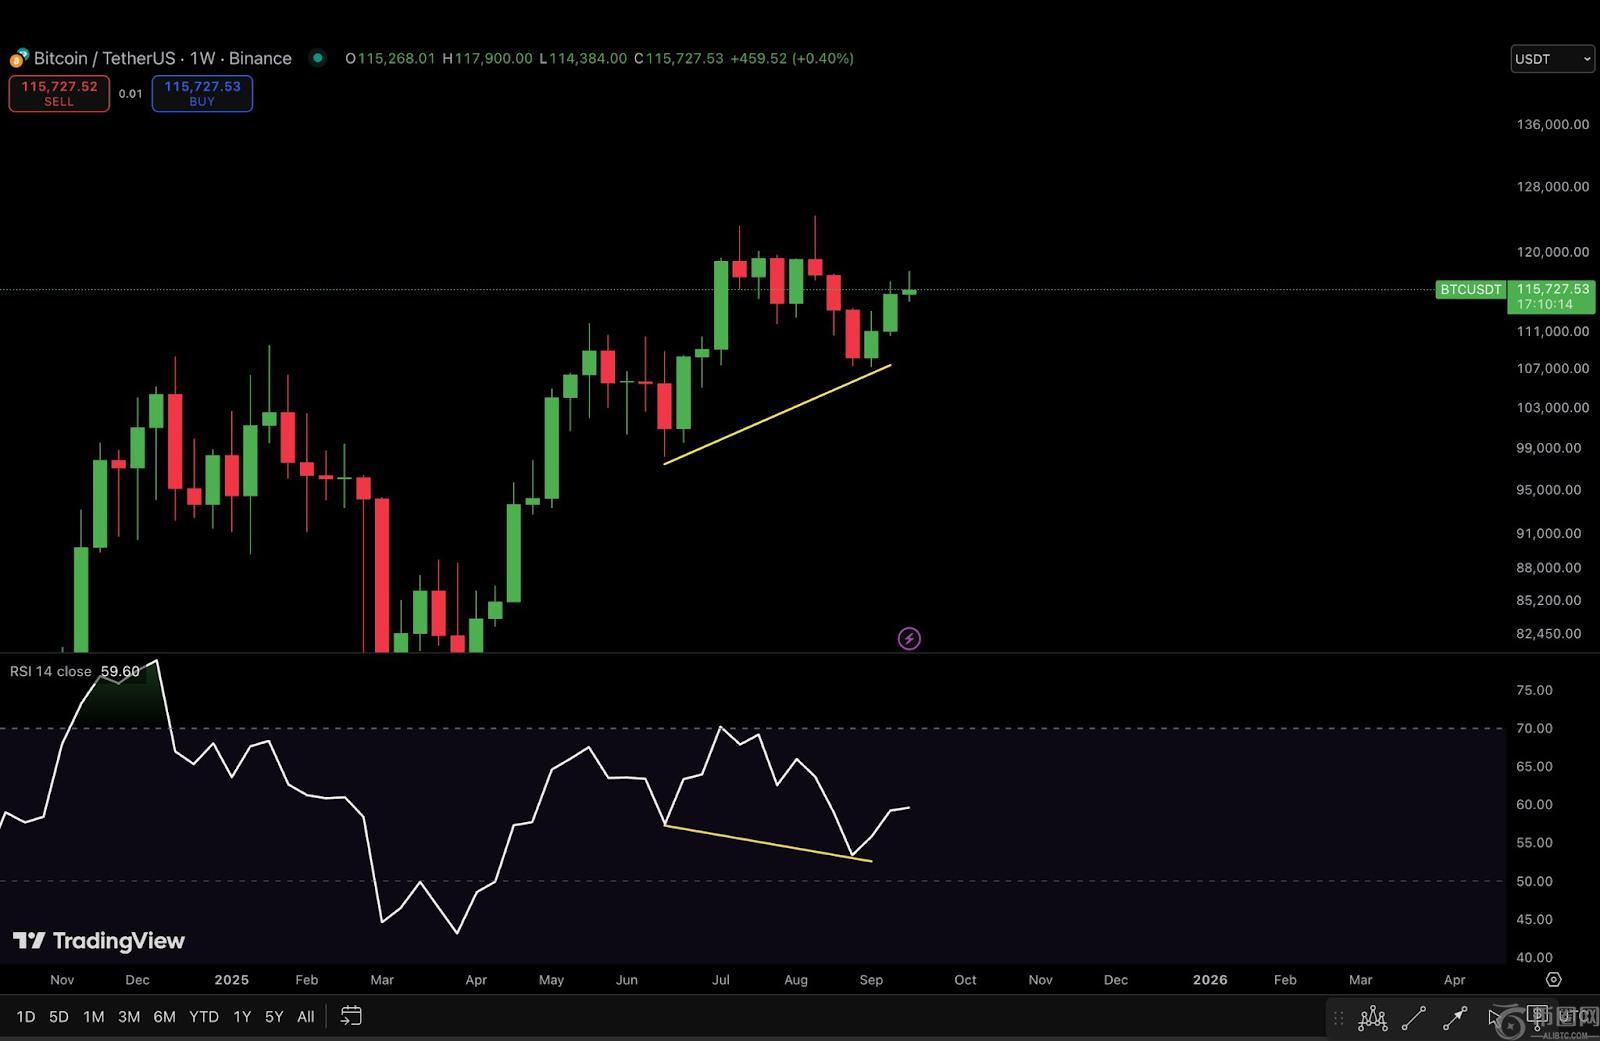Click the green market status dot

click(318, 58)
